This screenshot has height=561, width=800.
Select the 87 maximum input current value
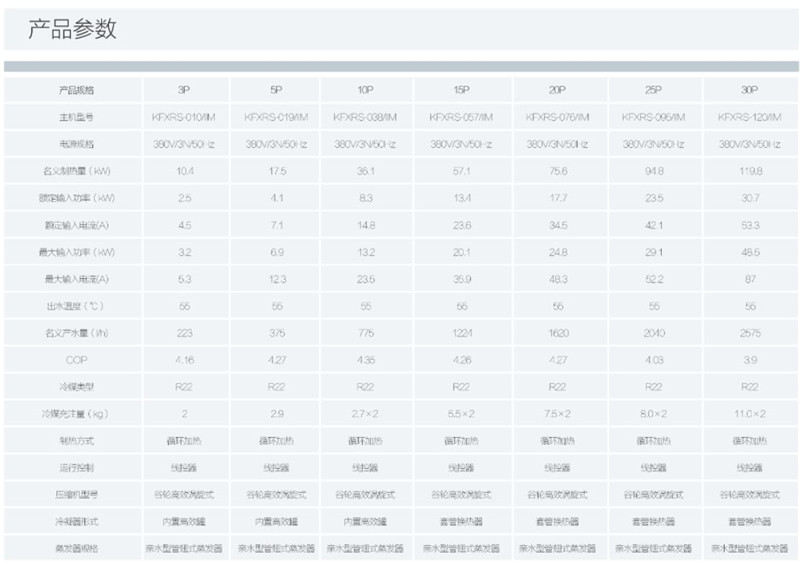pyautogui.click(x=750, y=279)
